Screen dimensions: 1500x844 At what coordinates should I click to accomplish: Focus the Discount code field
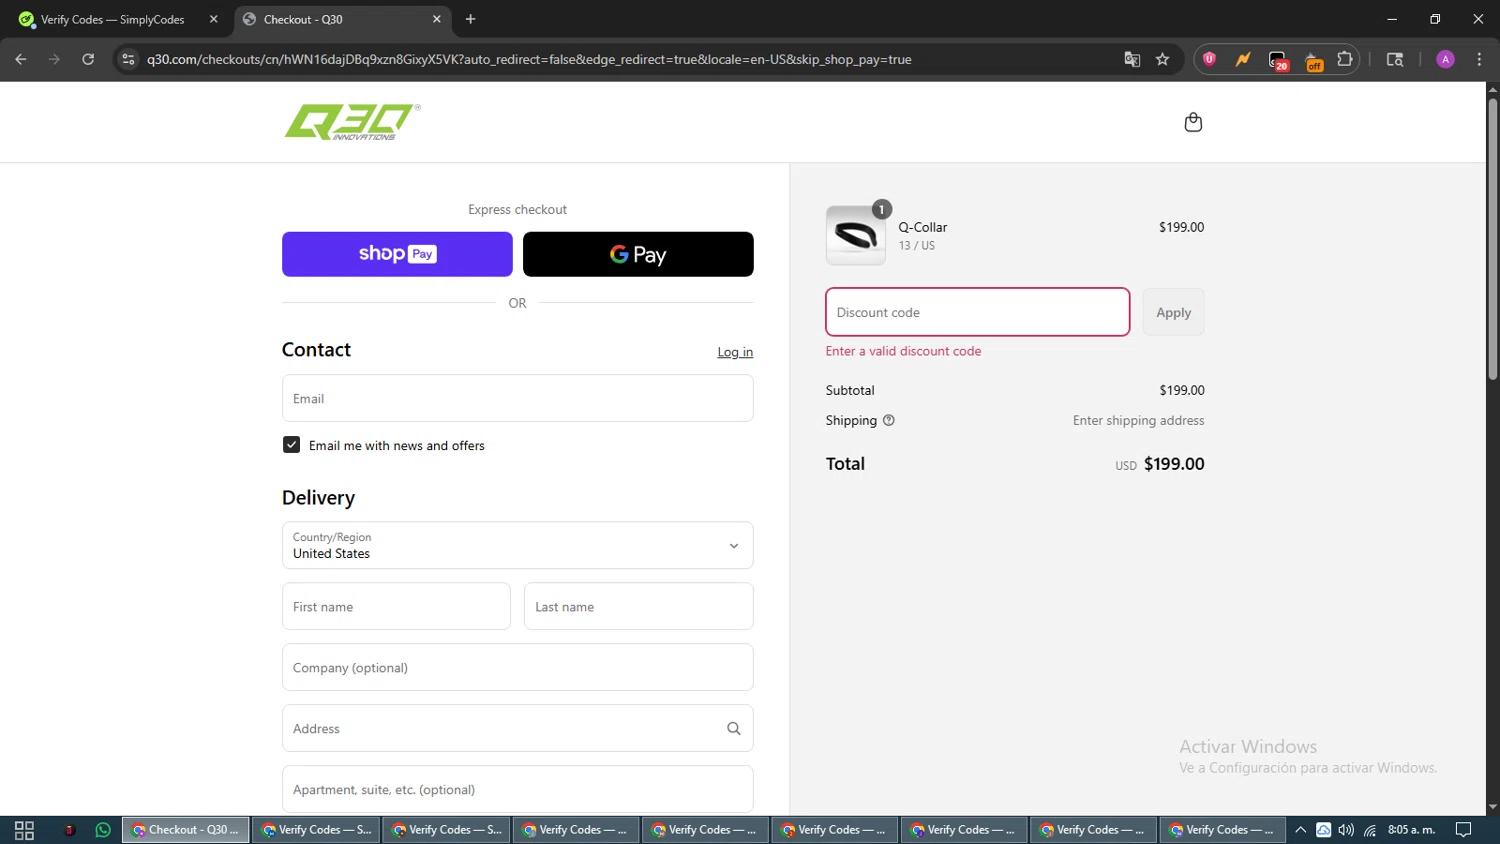(x=977, y=312)
